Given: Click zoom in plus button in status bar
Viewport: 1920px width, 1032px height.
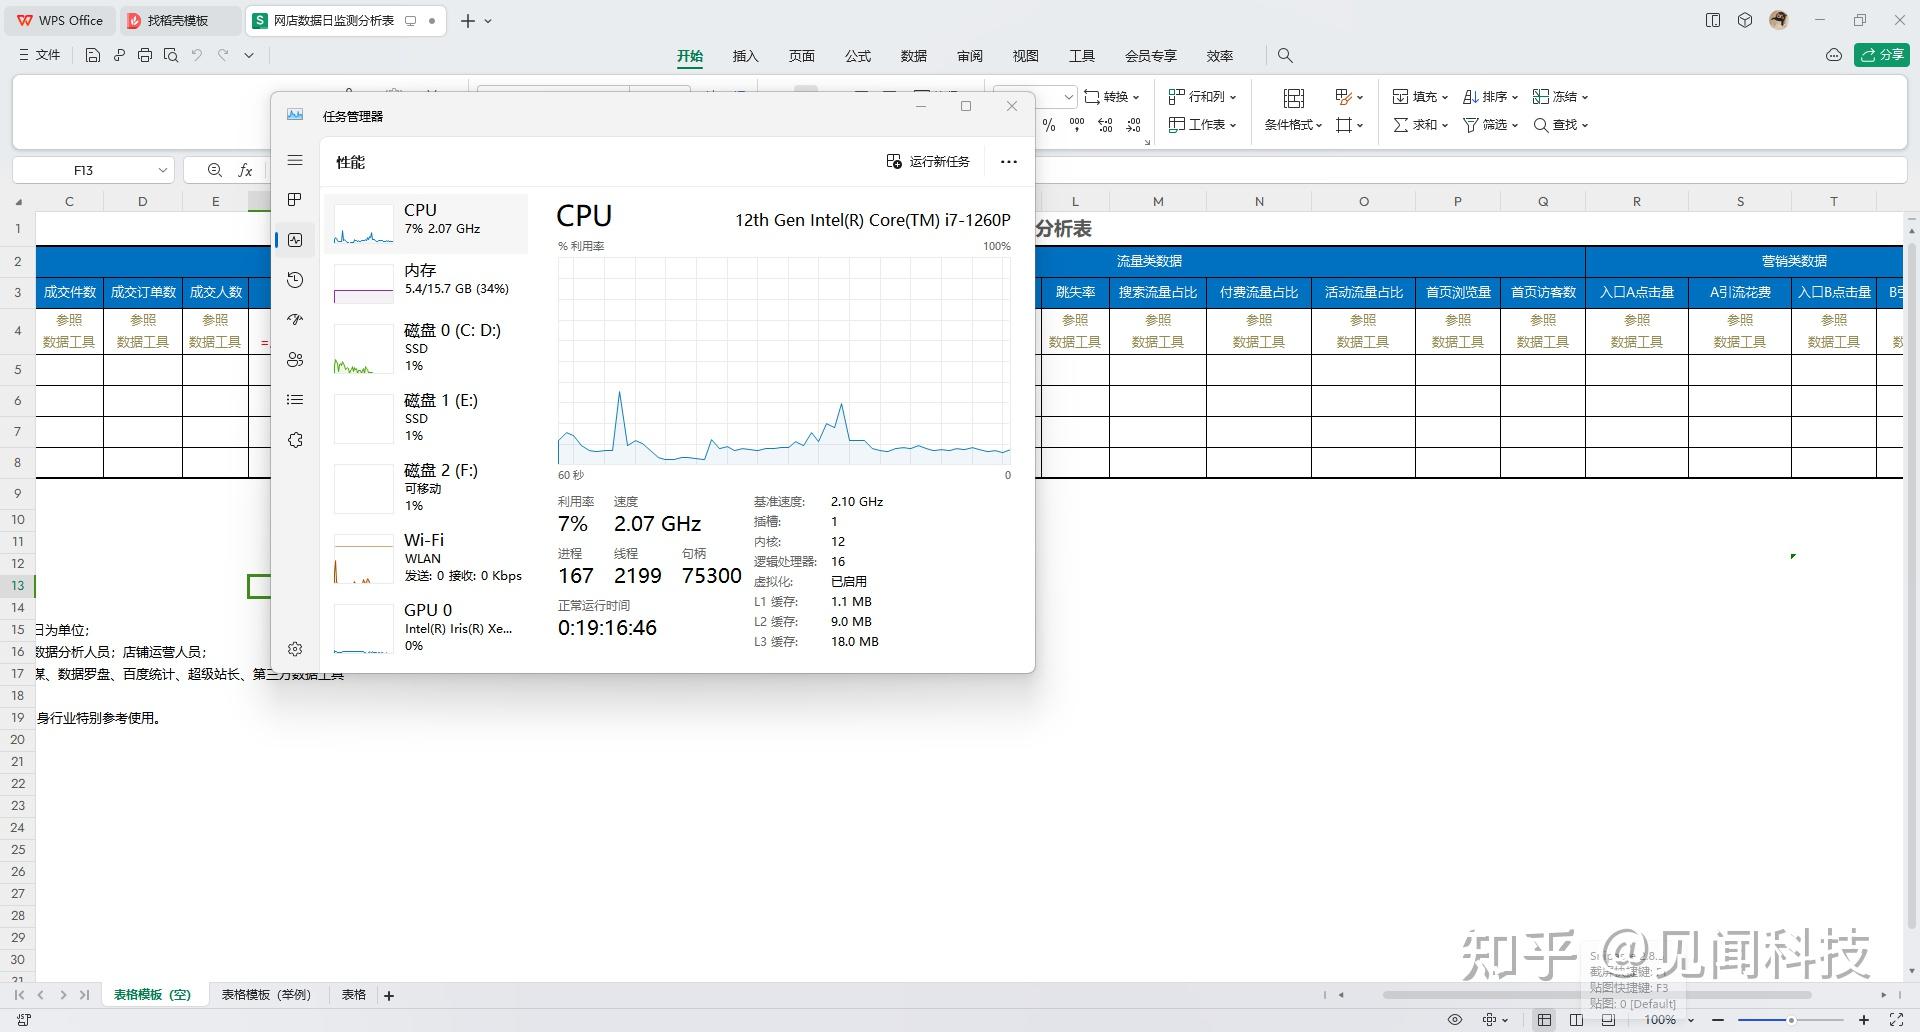Looking at the screenshot, I should click(x=1864, y=1020).
